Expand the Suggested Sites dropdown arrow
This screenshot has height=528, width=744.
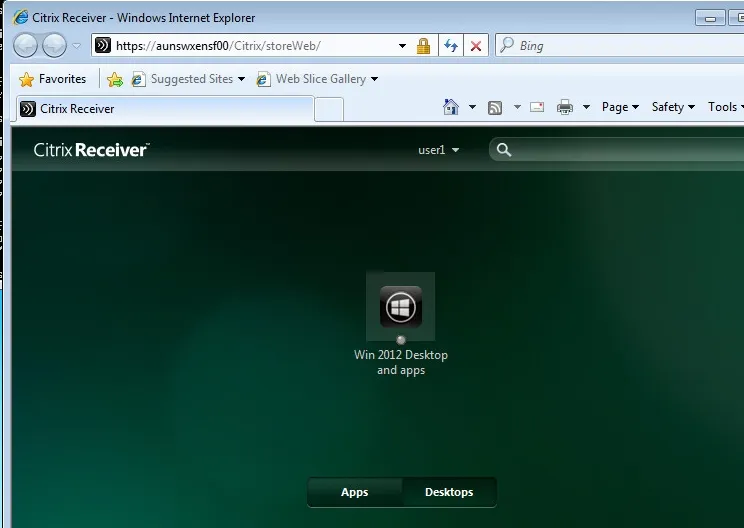click(x=242, y=79)
